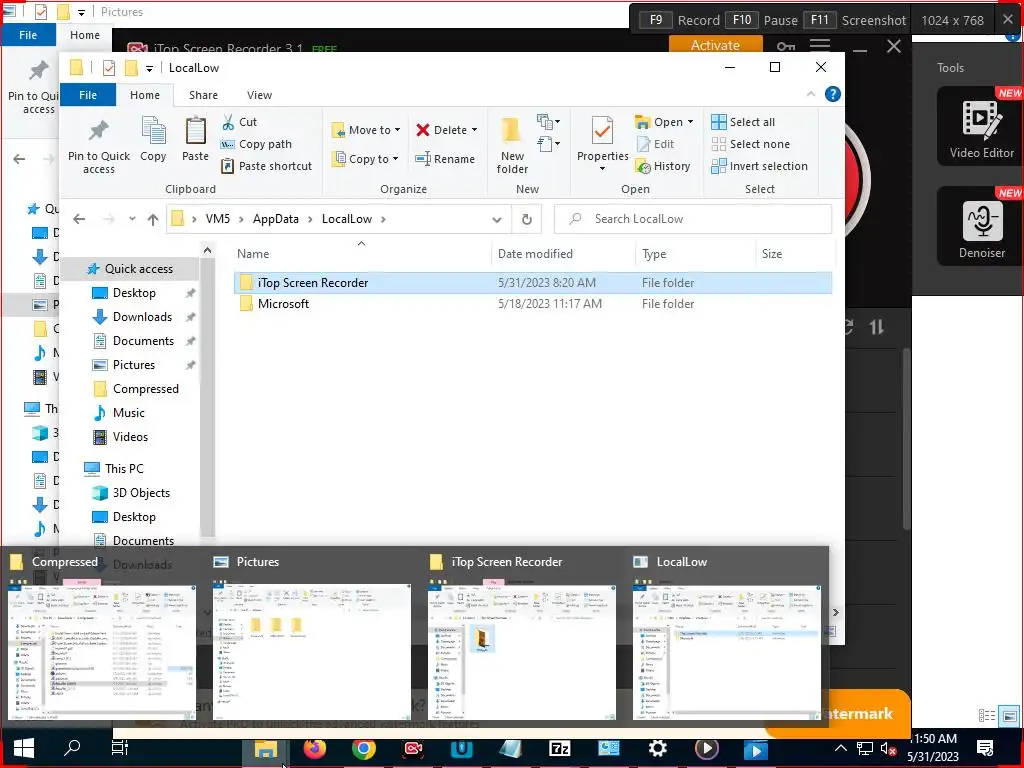1024x768 pixels.
Task: Click Copy path in ribbon
Action: pyautogui.click(x=256, y=144)
